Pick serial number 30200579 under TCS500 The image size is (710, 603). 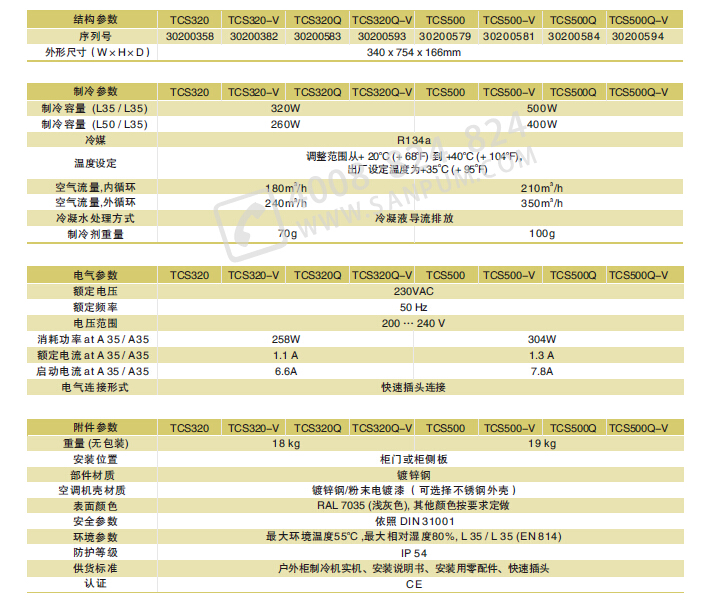445,36
